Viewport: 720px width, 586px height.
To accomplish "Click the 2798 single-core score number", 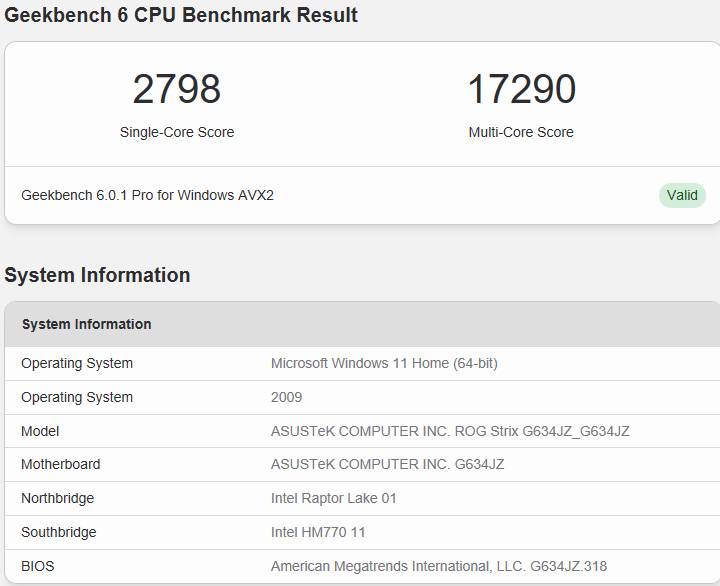I will click(177, 89).
